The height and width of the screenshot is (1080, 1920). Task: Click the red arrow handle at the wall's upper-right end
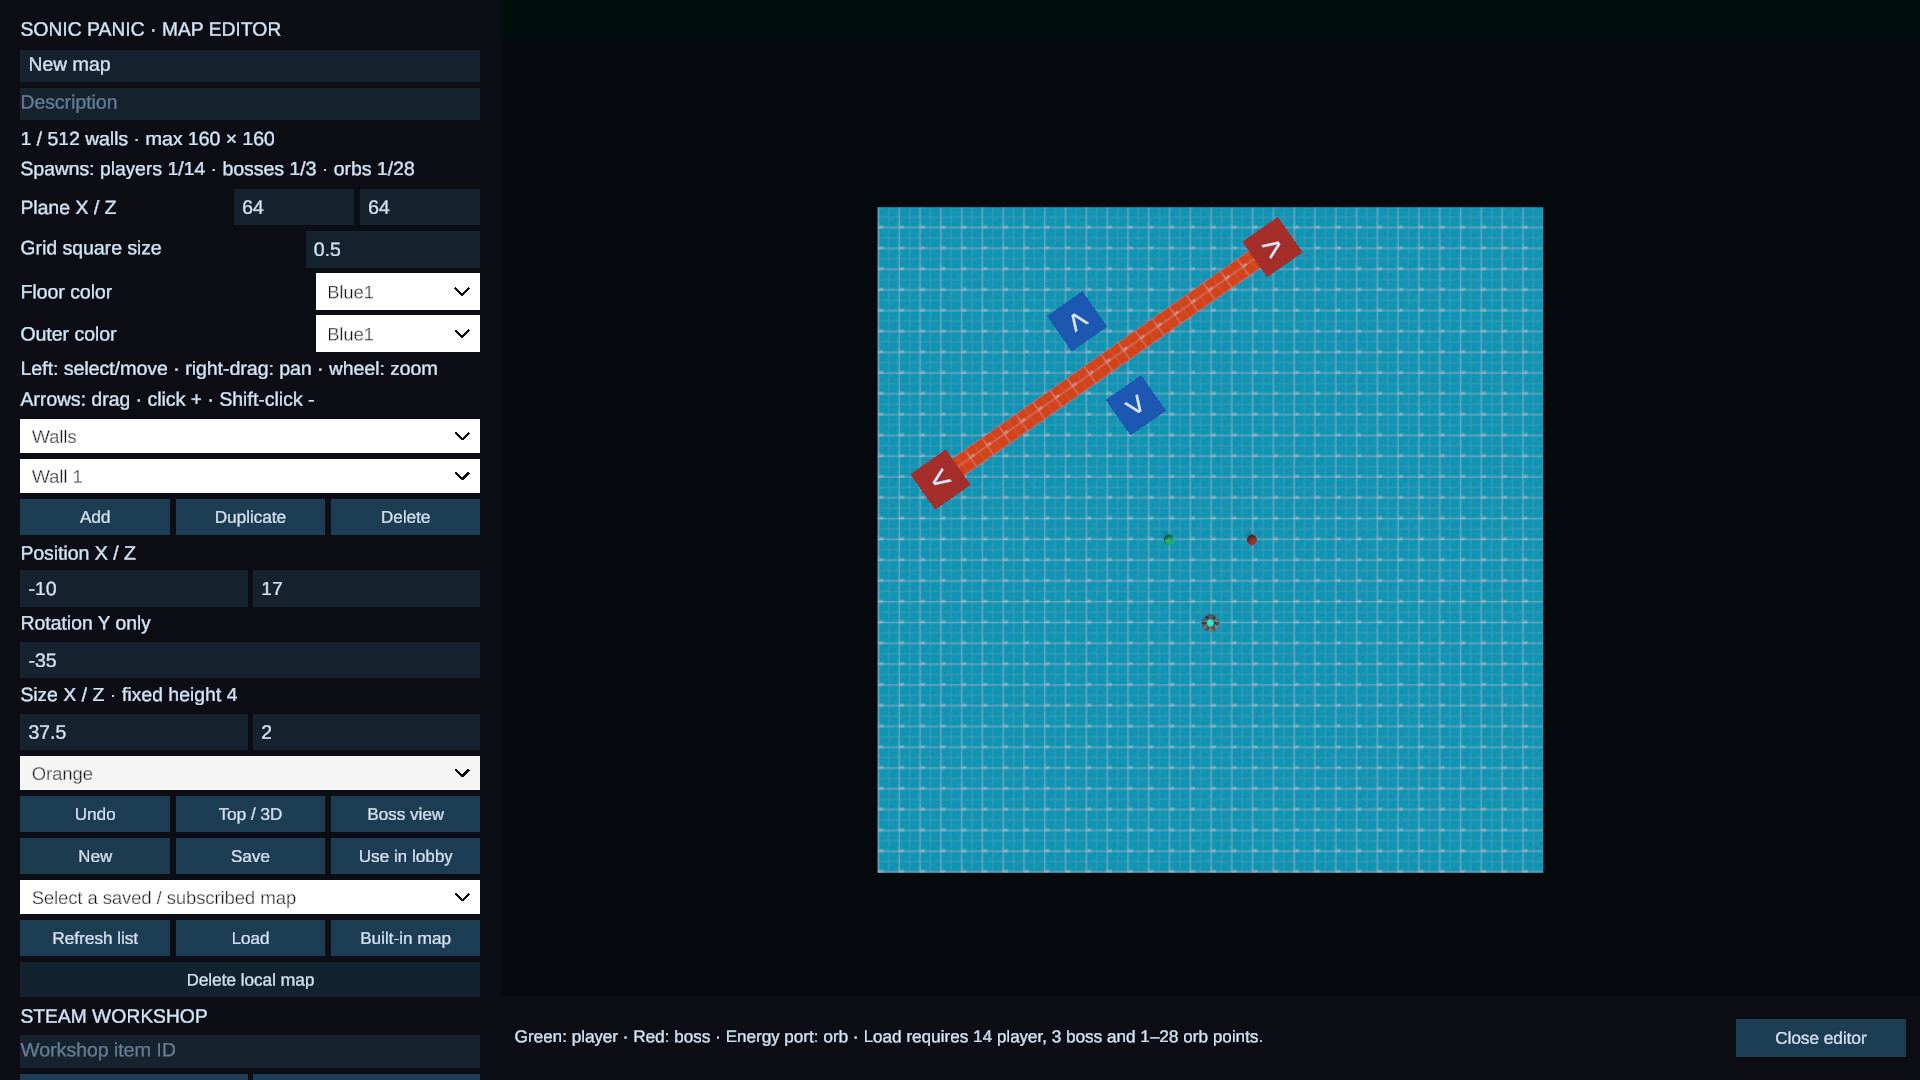(x=1272, y=247)
